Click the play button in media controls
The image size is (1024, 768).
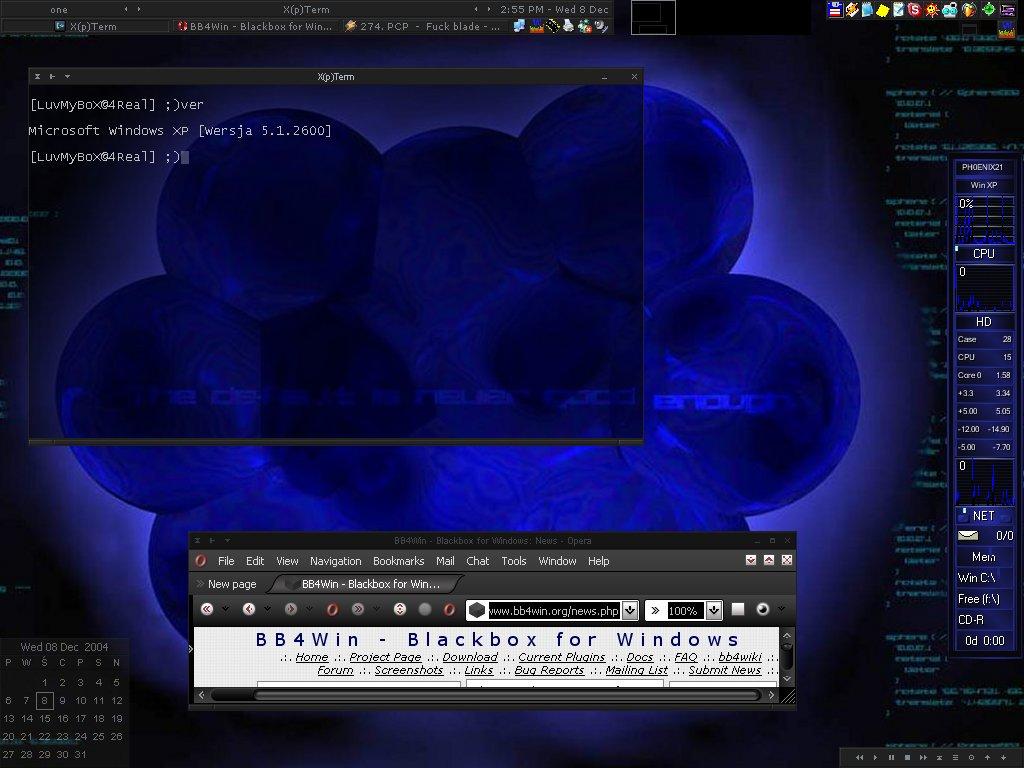pos(875,758)
